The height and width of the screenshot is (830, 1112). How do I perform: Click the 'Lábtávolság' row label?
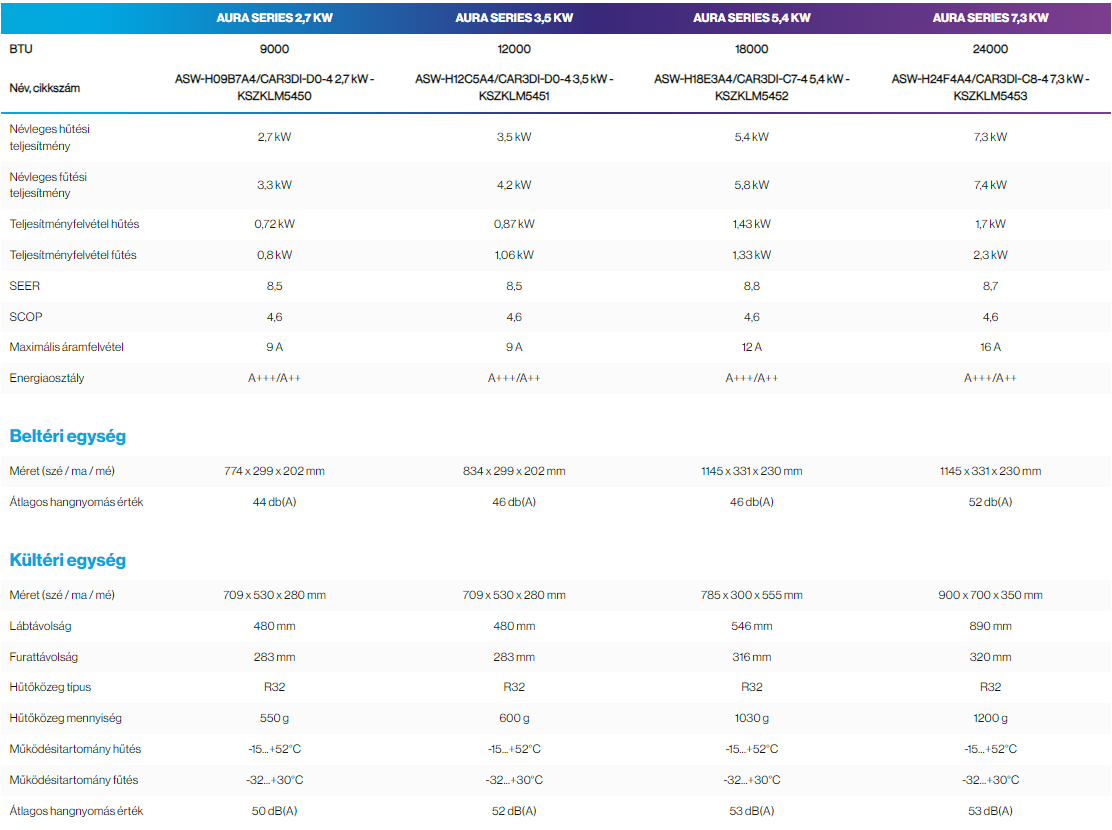(x=40, y=626)
